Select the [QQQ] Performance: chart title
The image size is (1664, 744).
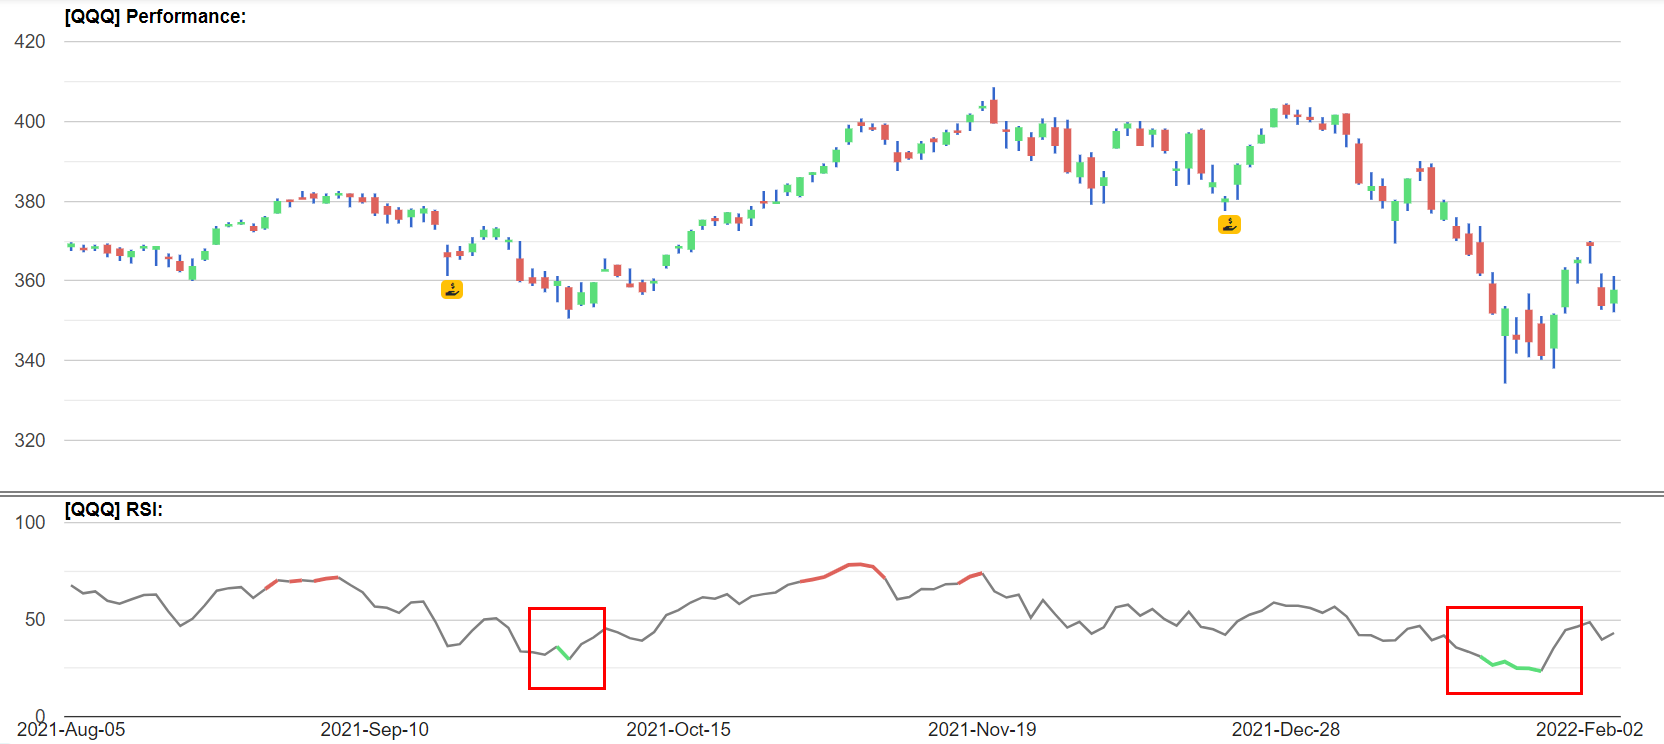(x=155, y=17)
